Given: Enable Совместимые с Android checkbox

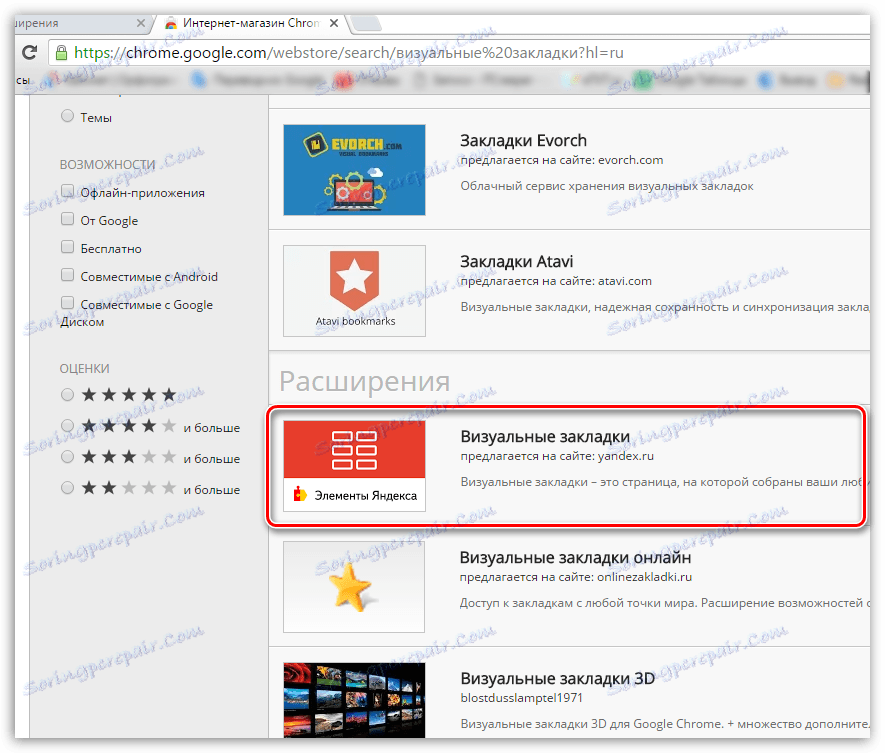Looking at the screenshot, I should pos(67,275).
